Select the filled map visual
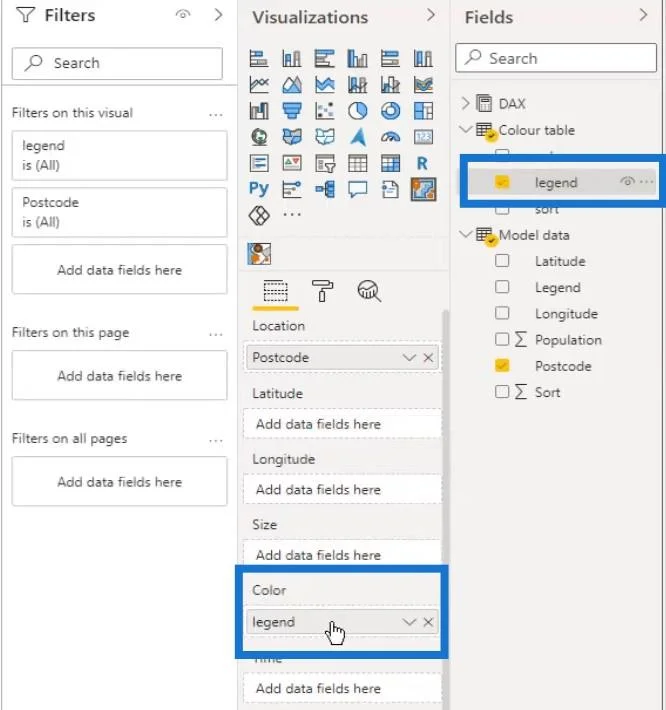The height and width of the screenshot is (710, 666). 292,137
